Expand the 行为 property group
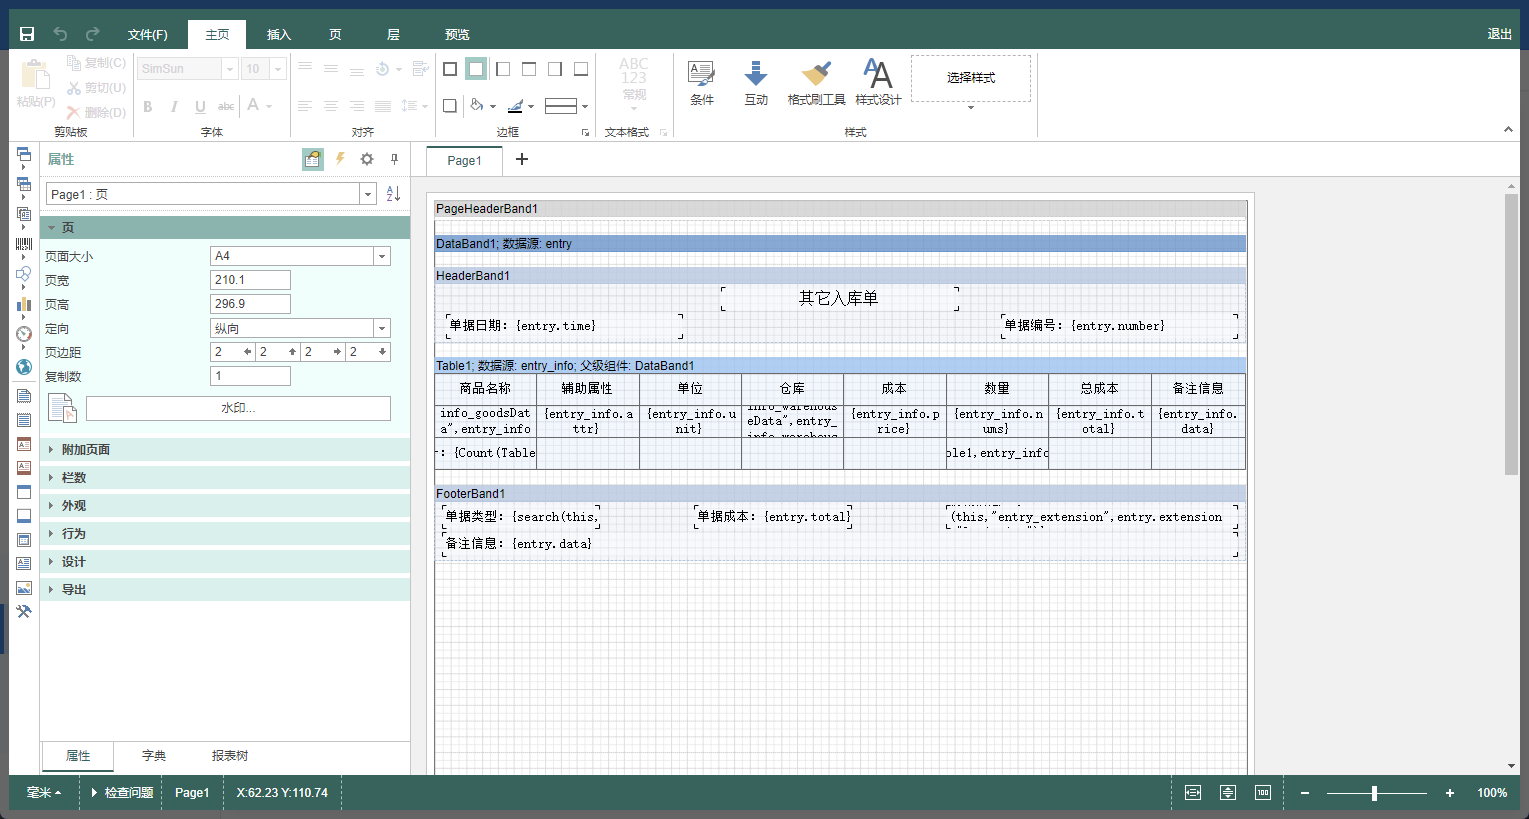This screenshot has width=1529, height=819. 225,534
